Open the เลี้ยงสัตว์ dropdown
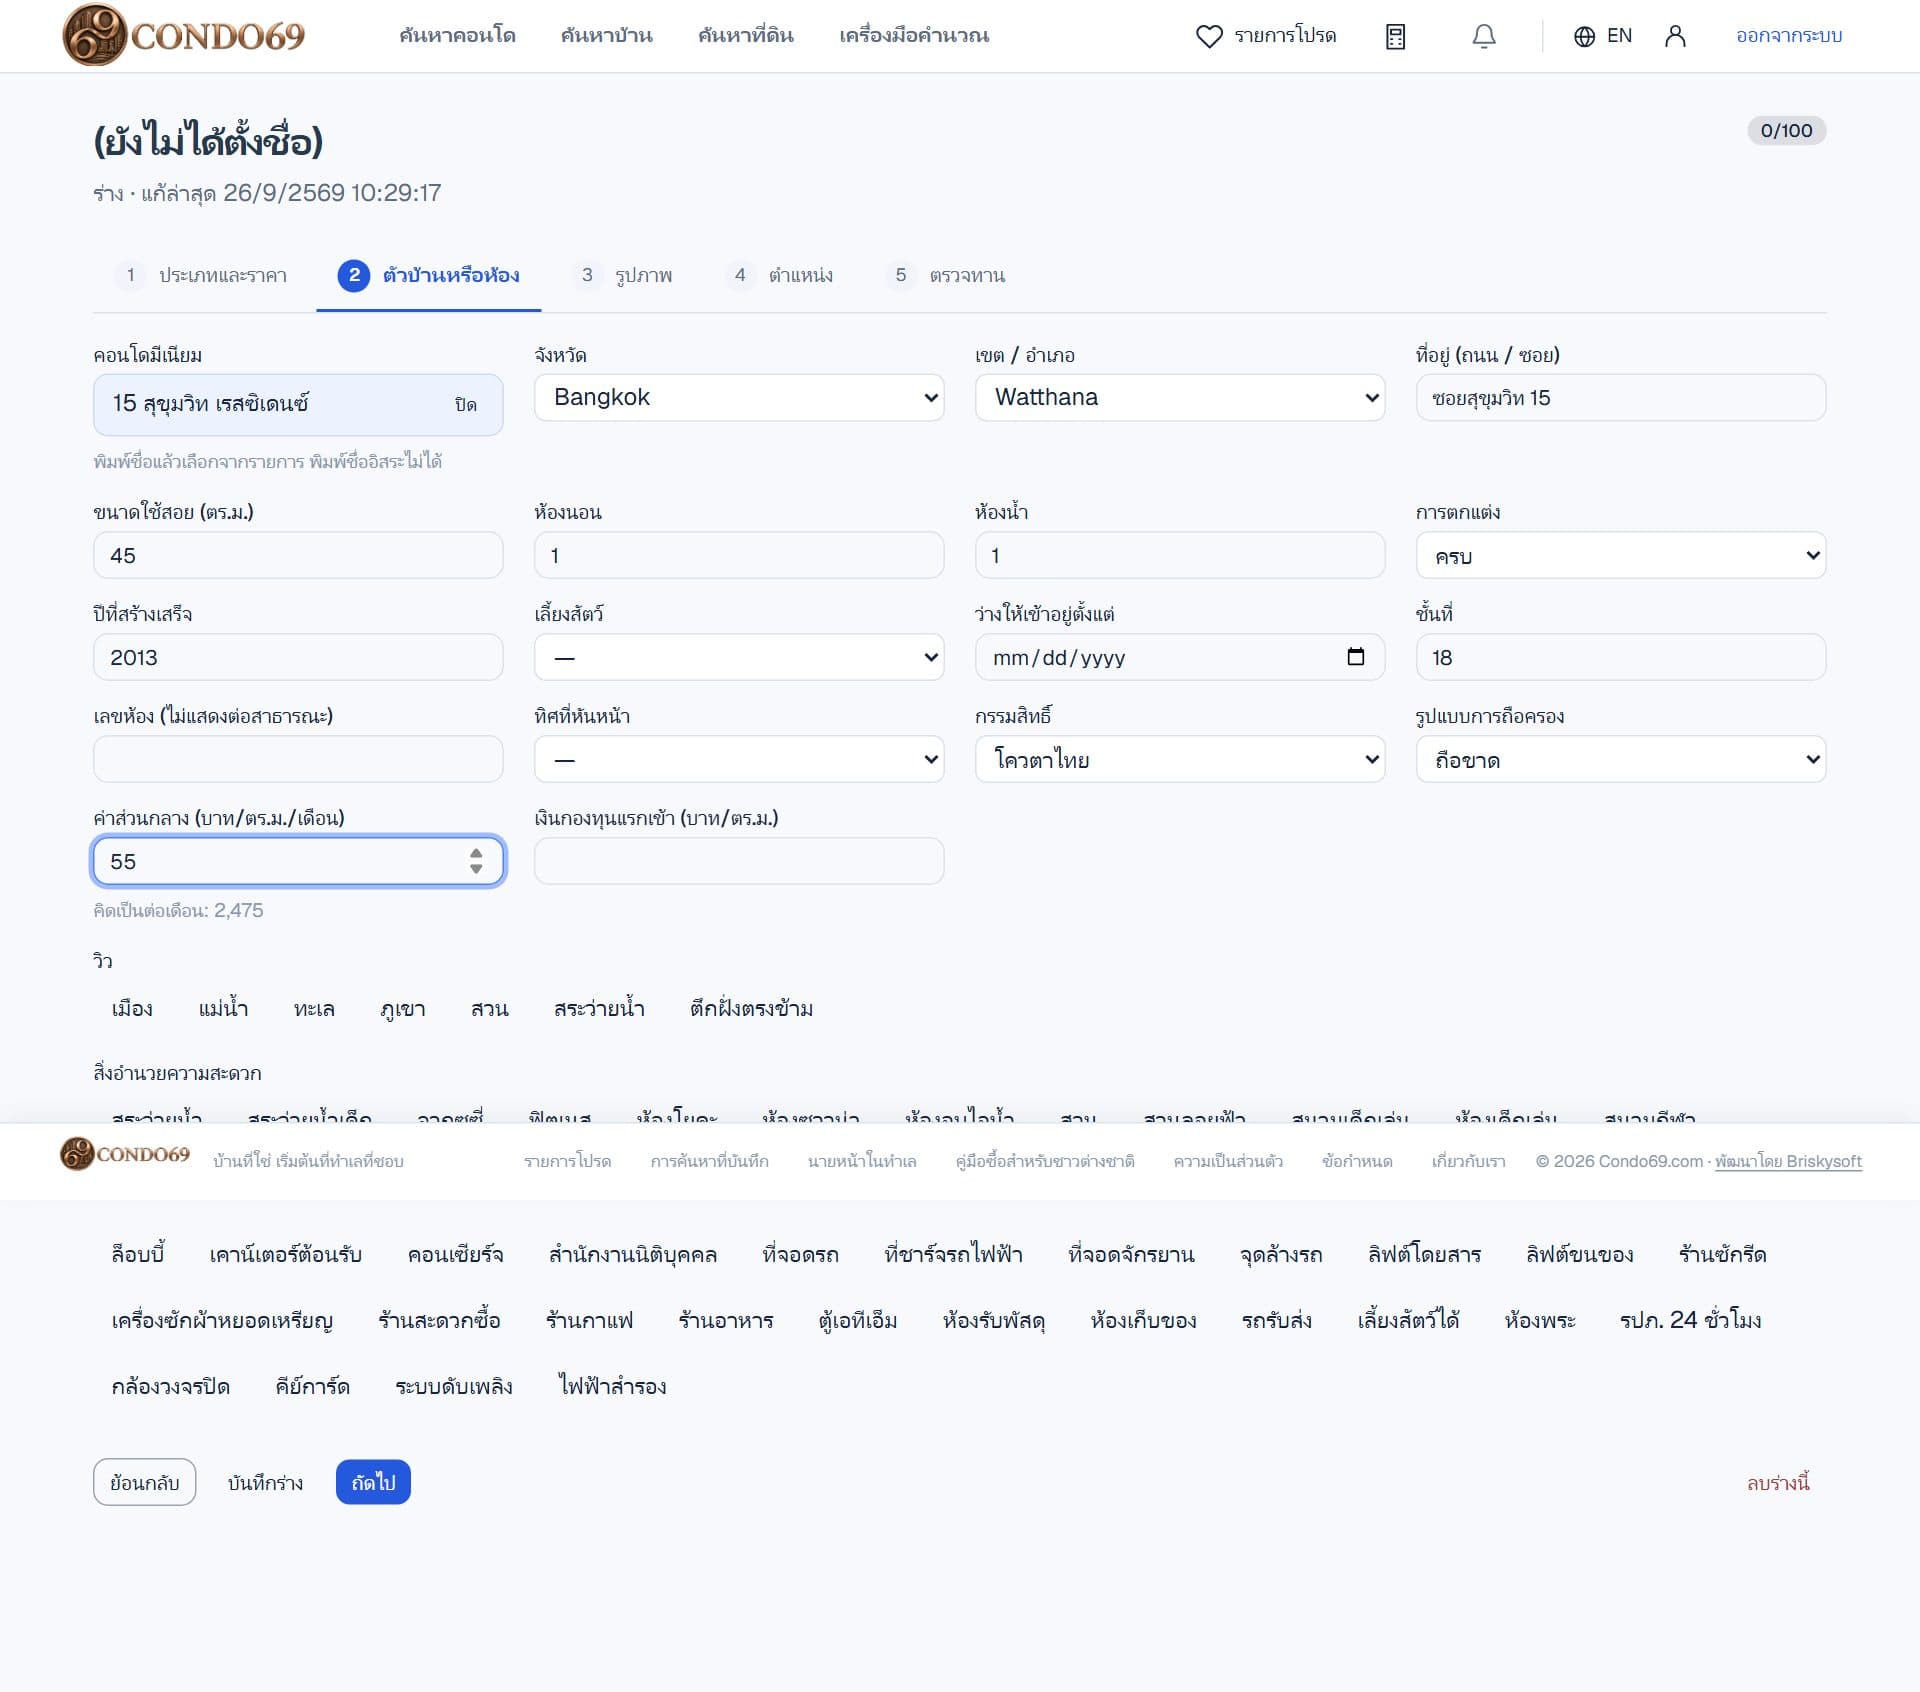1920x1692 pixels. point(739,657)
